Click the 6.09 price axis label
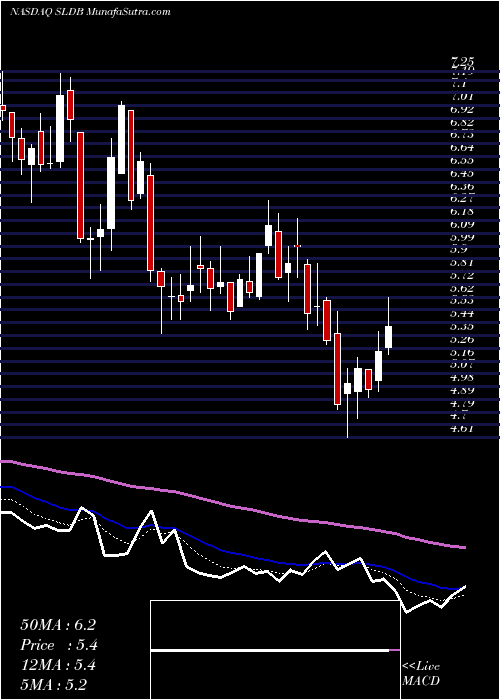 point(462,225)
